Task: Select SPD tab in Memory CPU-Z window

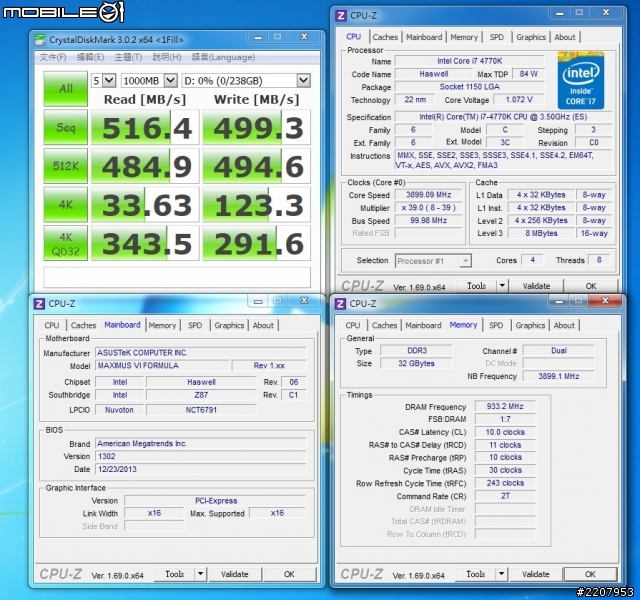Action: coord(496,325)
